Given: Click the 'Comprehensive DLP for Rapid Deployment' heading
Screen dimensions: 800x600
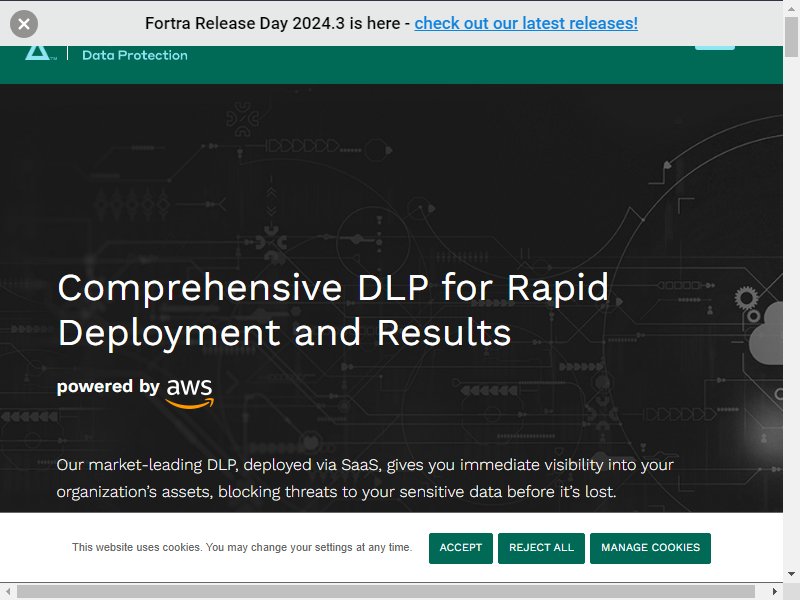Looking at the screenshot, I should pyautogui.click(x=333, y=310).
